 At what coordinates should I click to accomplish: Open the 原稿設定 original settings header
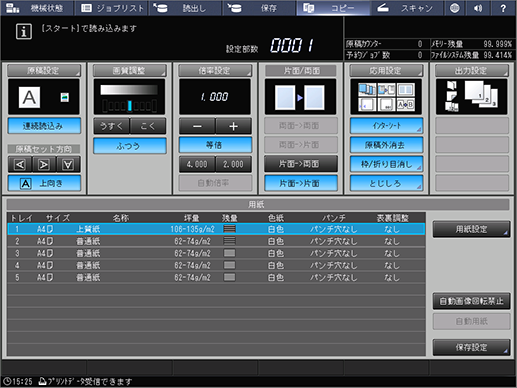(44, 70)
